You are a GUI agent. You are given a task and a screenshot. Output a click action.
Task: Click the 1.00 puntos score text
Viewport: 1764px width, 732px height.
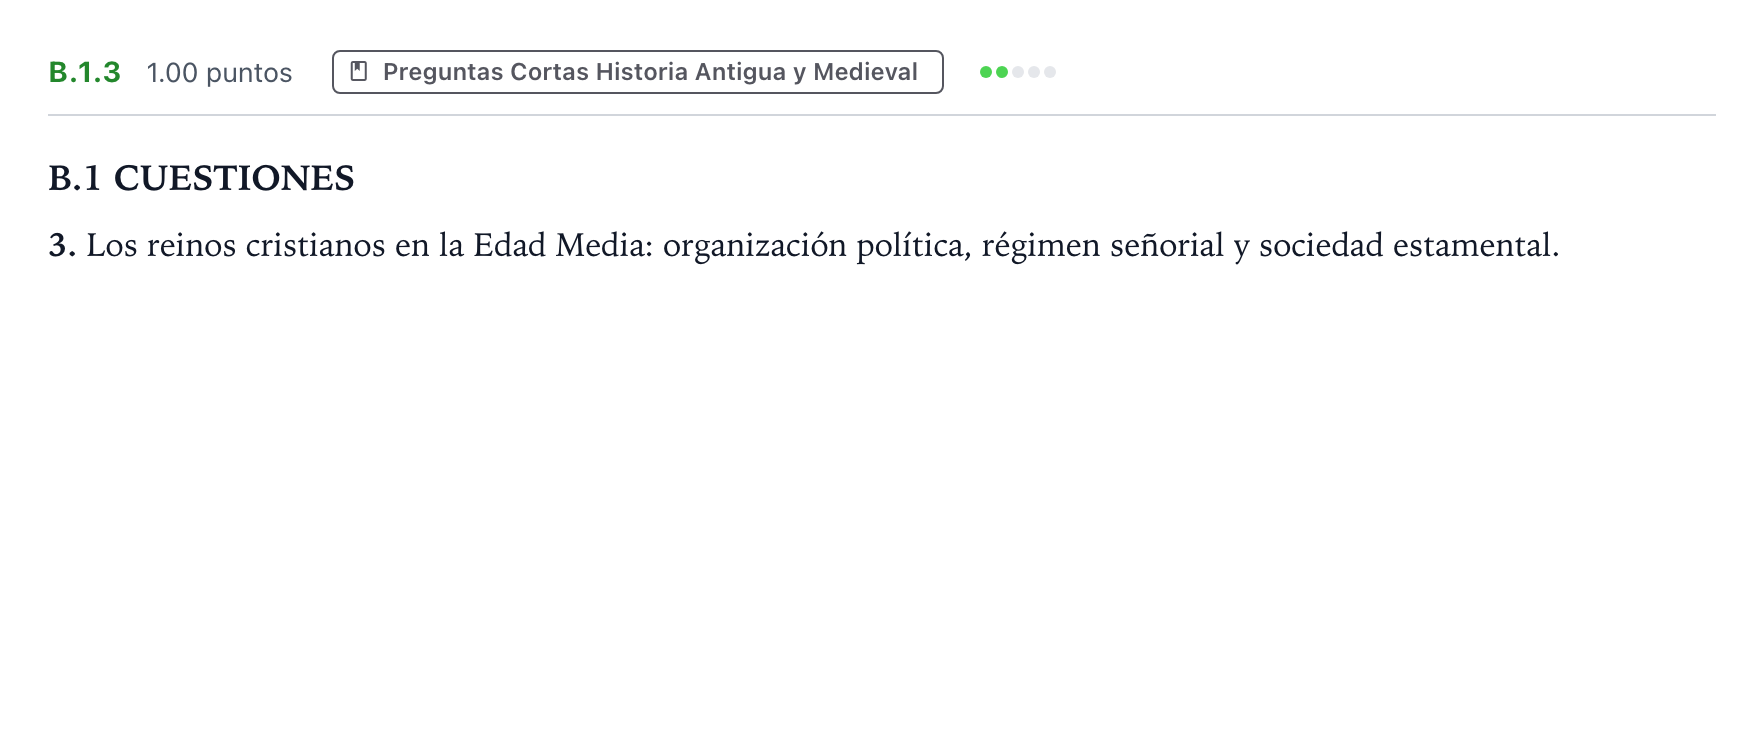click(x=219, y=73)
